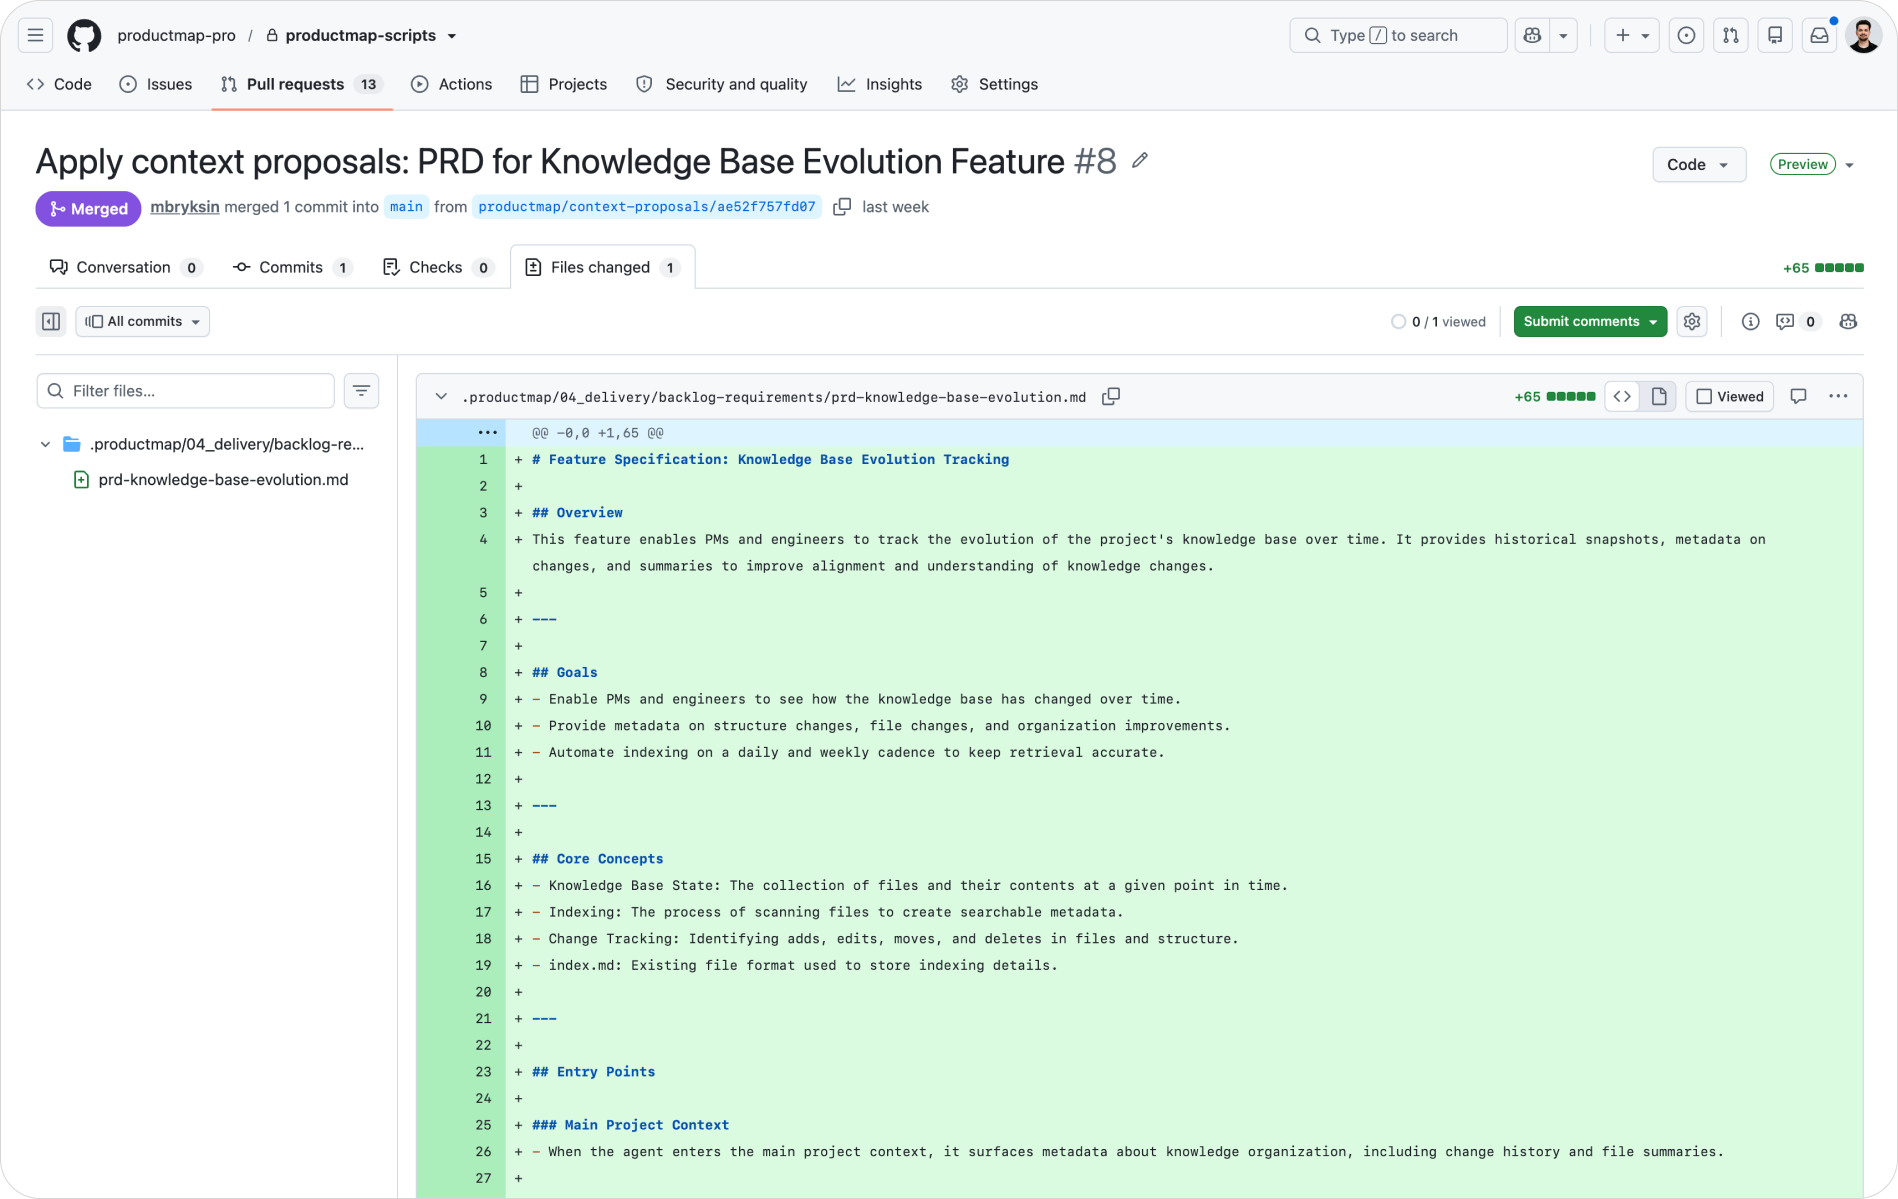Image resolution: width=1898 pixels, height=1199 pixels.
Task: Open the issues icon in header
Action: tap(1686, 35)
